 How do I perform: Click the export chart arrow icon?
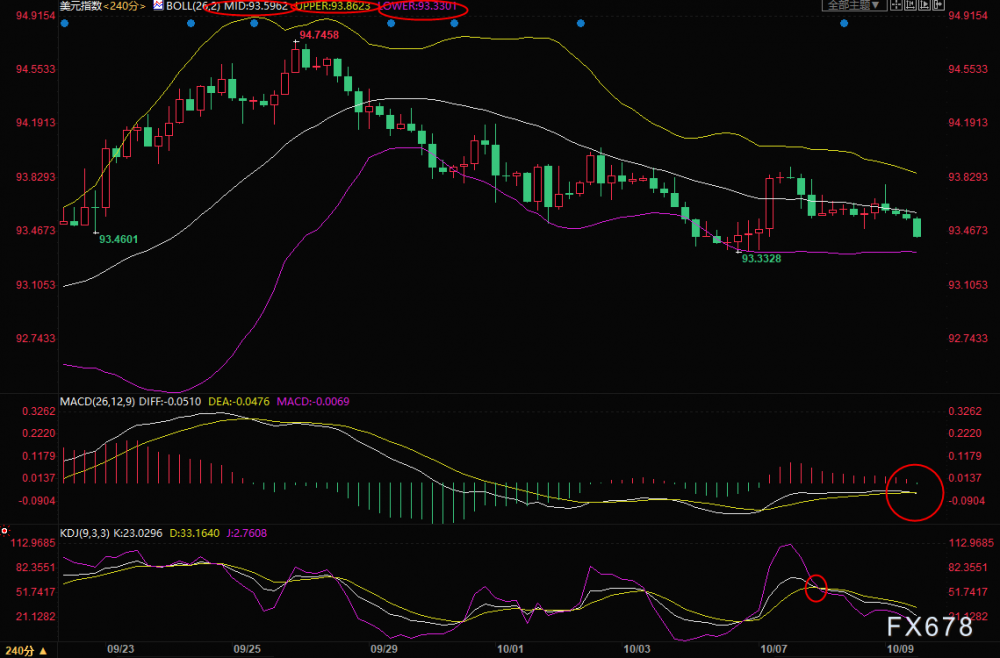tap(938, 5)
